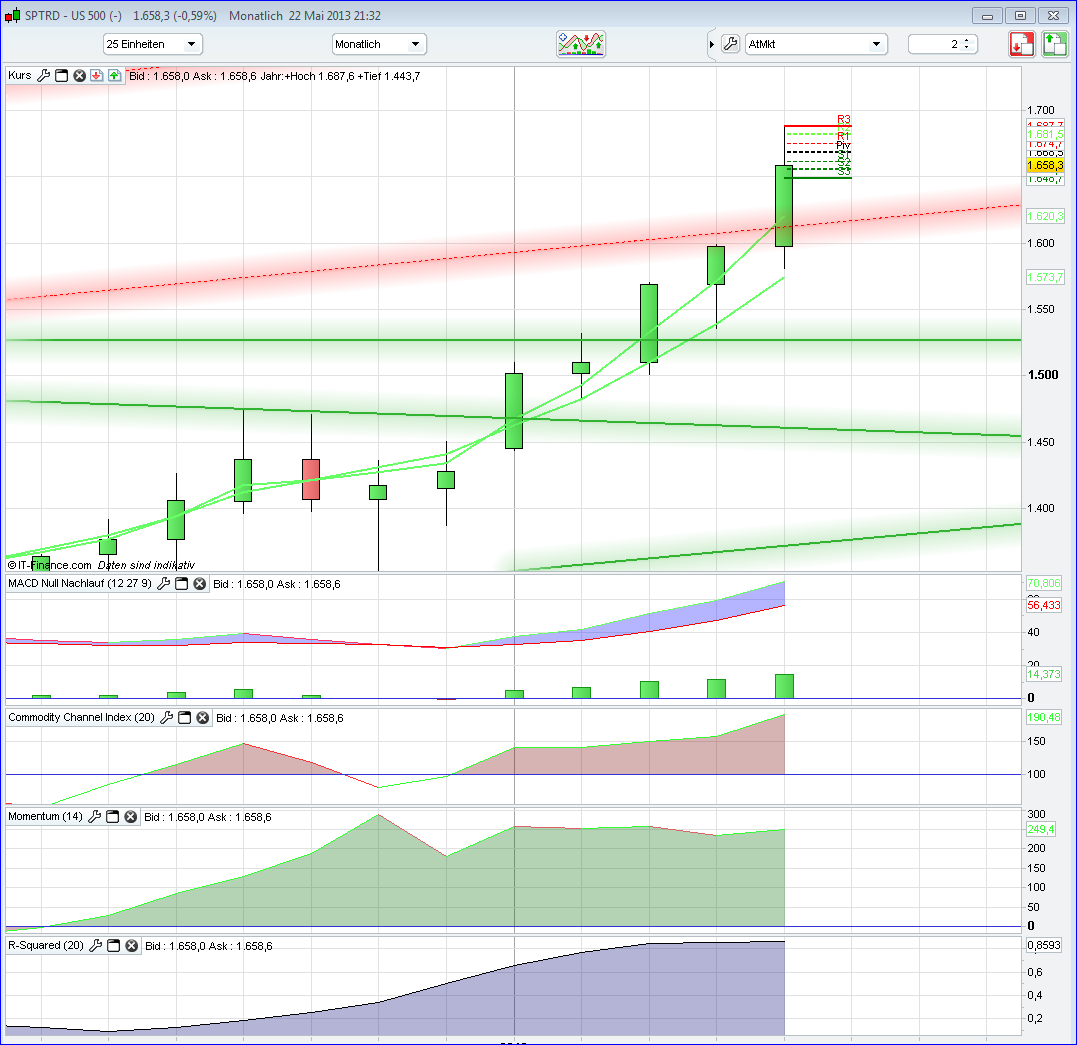
Task: Click the IT-Finance.com copyright link
Action: 49,565
